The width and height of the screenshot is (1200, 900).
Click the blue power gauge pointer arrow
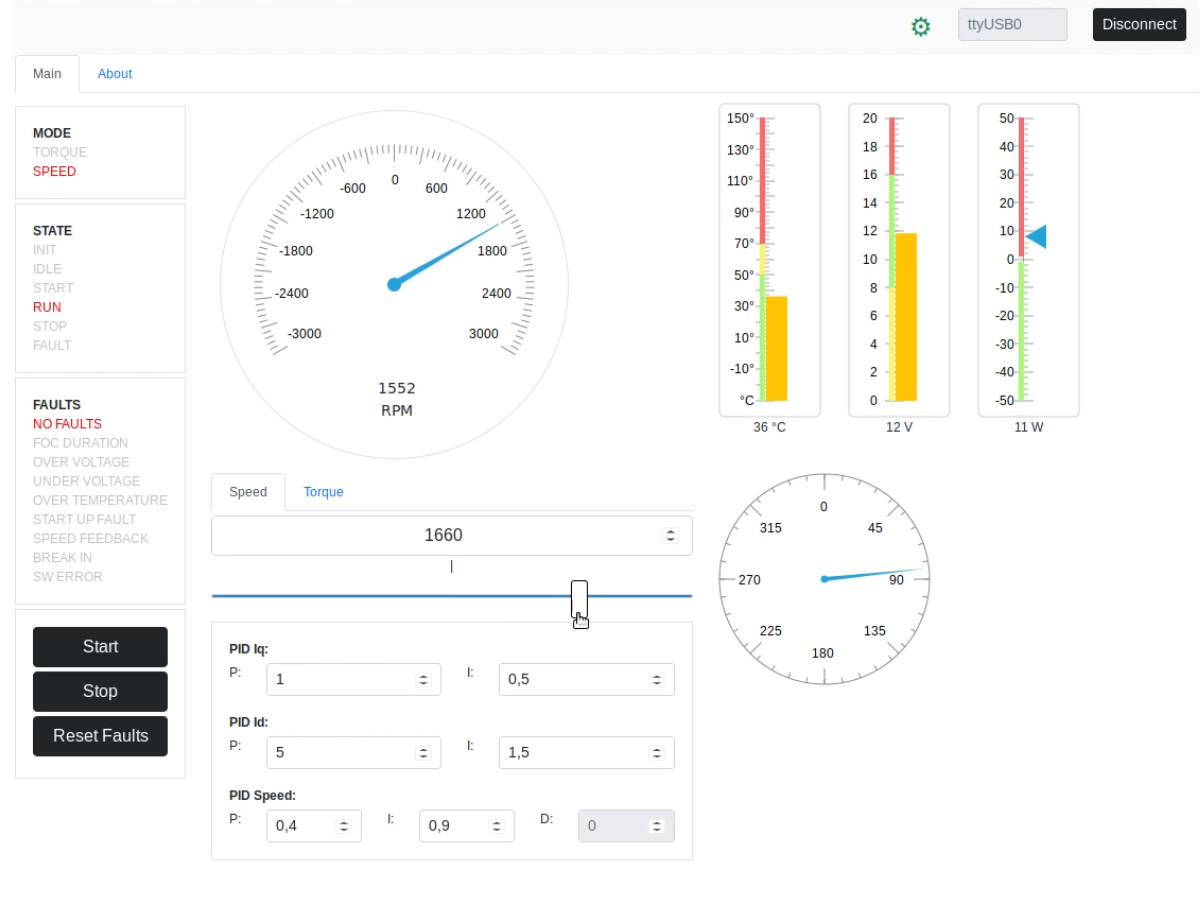tap(1036, 237)
